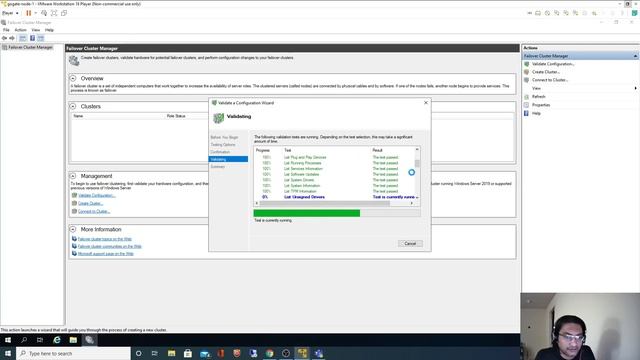Click Validate Configuration in Actions pane
This screenshot has width=640, height=360.
[x=553, y=64]
